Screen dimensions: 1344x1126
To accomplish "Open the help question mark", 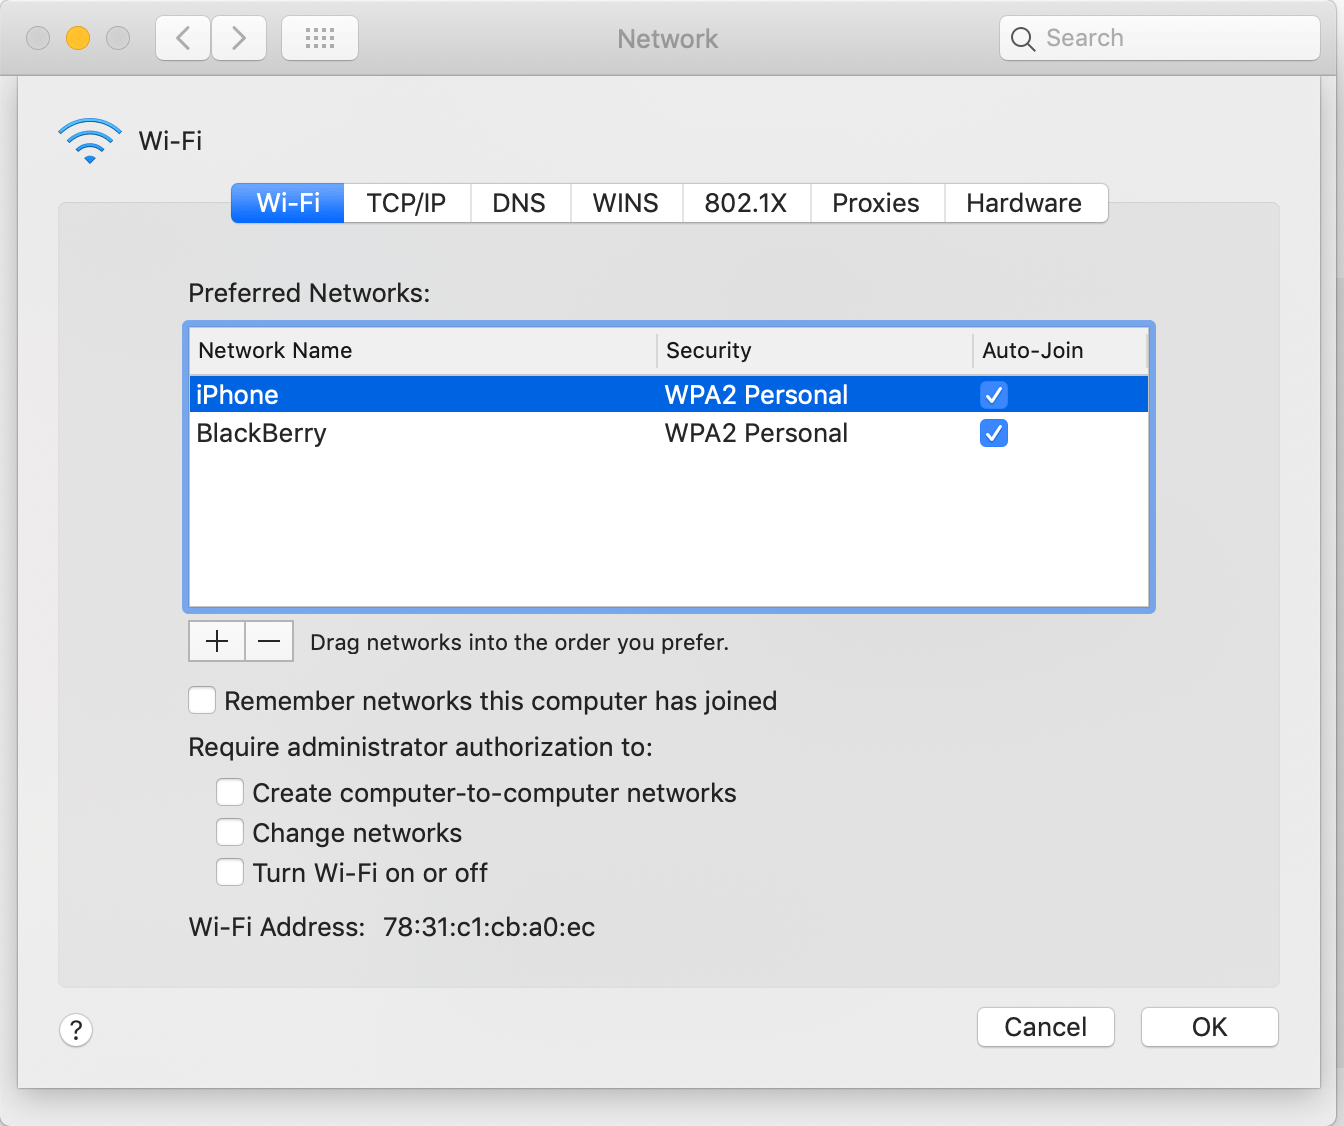I will coord(76,1029).
